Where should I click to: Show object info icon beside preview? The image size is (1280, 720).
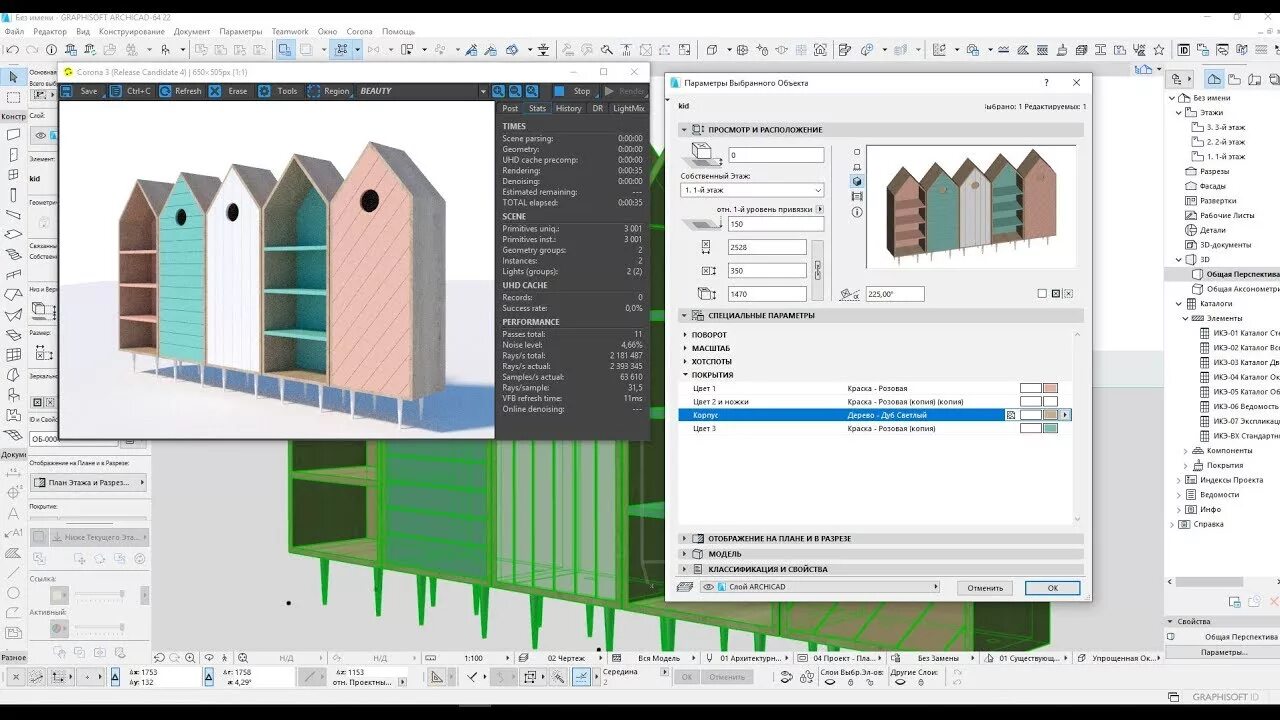[x=857, y=212]
